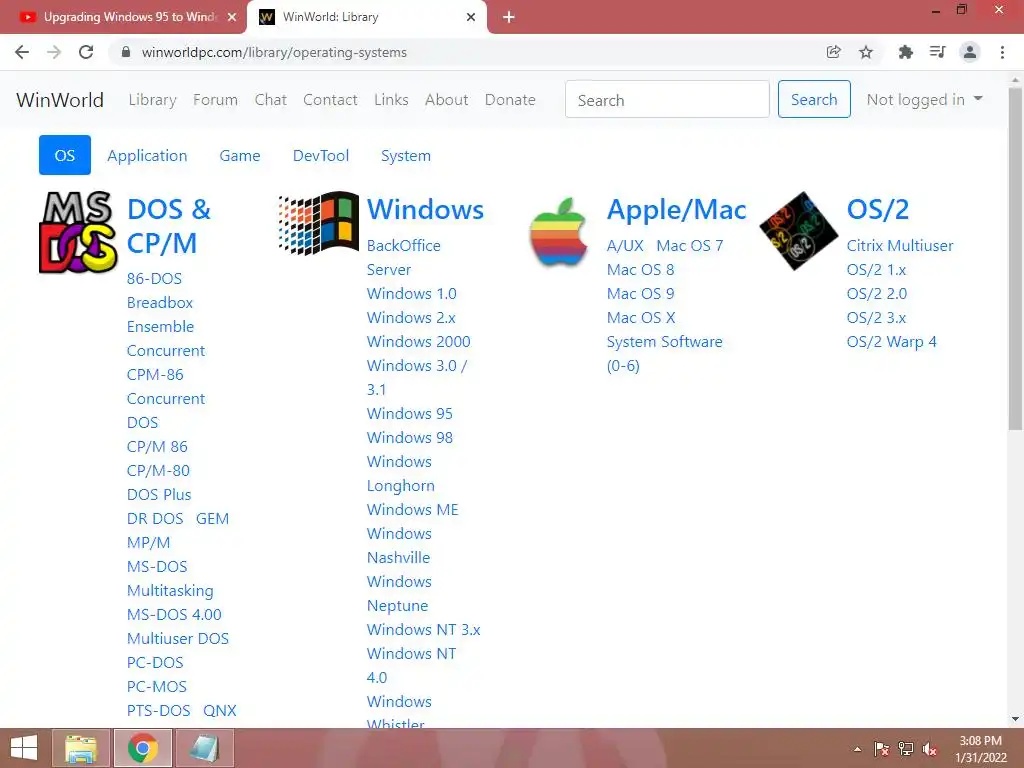Open the About nav link
The height and width of the screenshot is (768, 1024).
pos(447,99)
